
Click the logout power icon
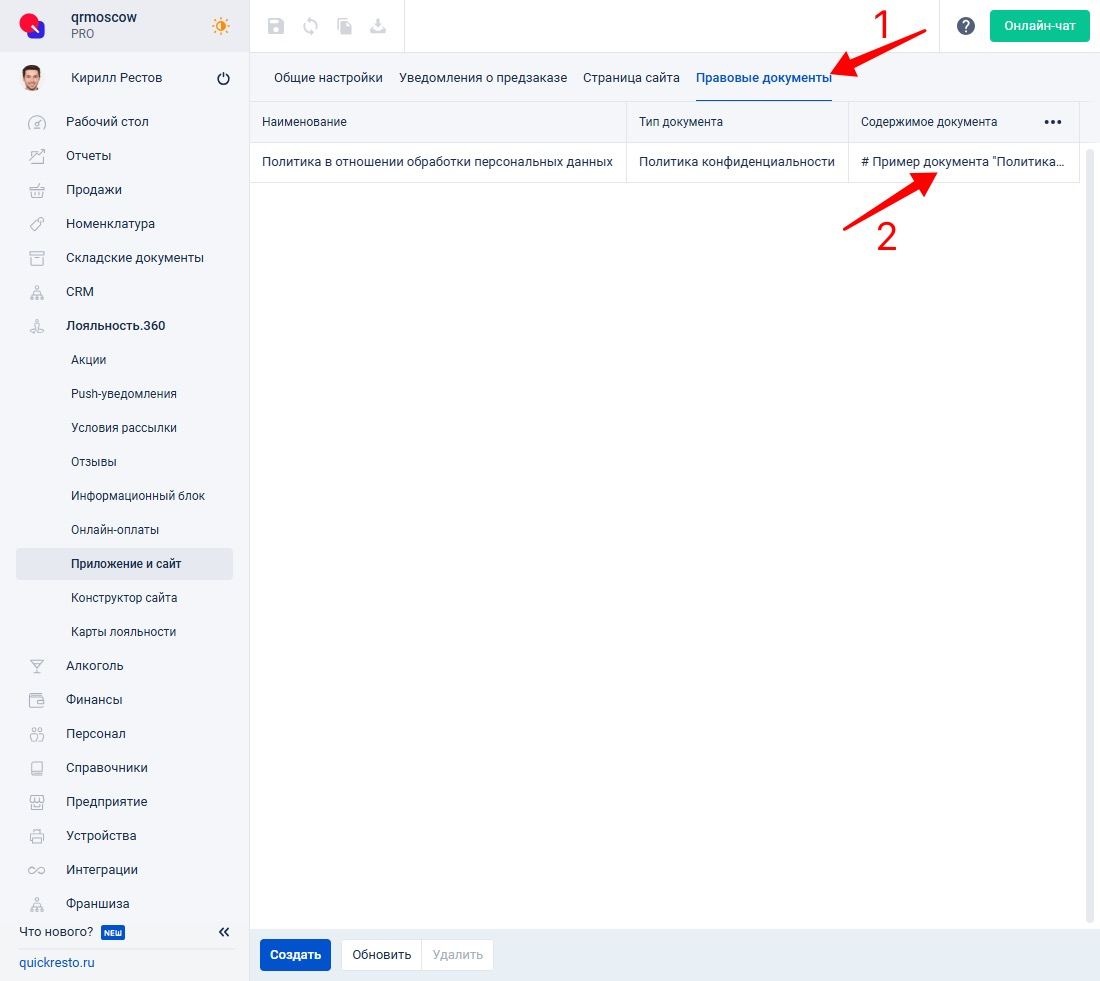pyautogui.click(x=223, y=79)
